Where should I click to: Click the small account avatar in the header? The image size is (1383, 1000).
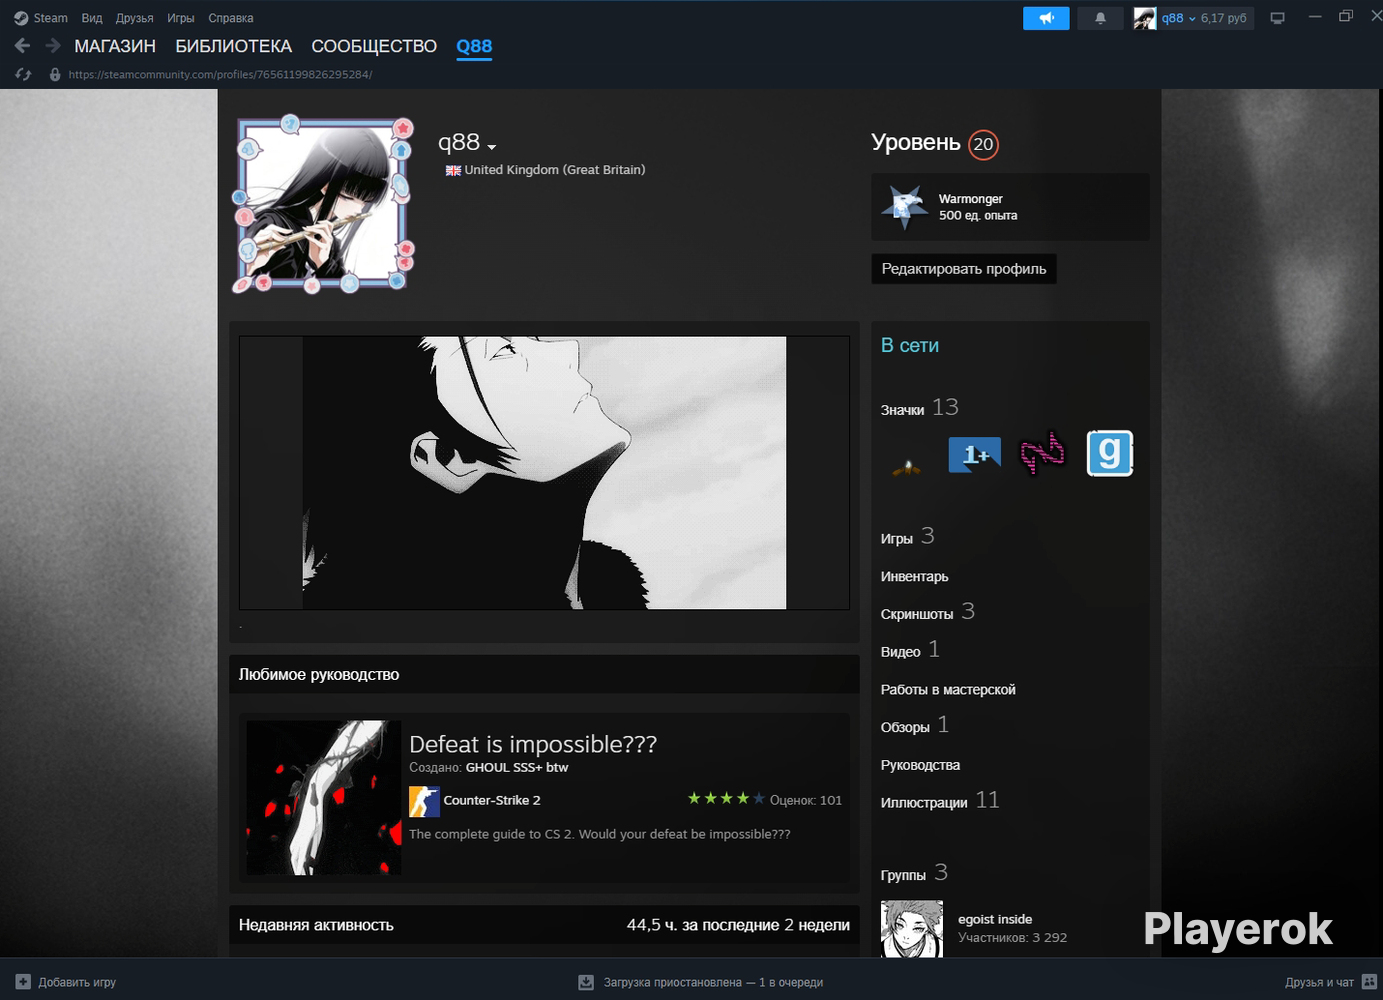(1144, 18)
